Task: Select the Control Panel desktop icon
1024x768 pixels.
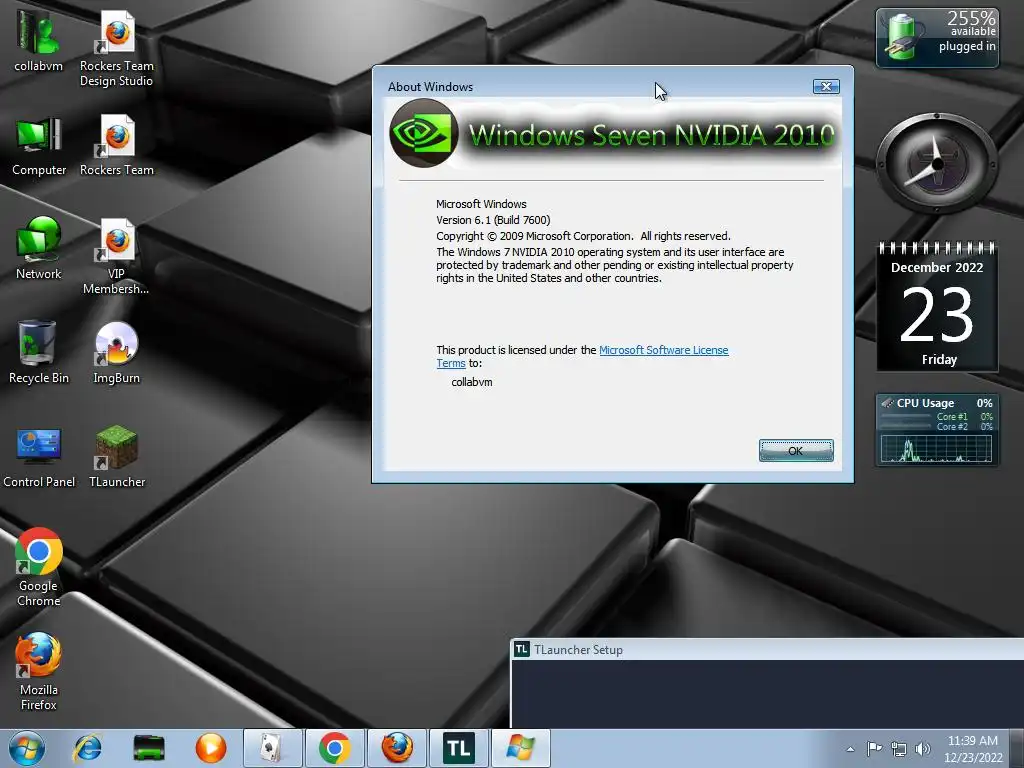Action: point(39,456)
